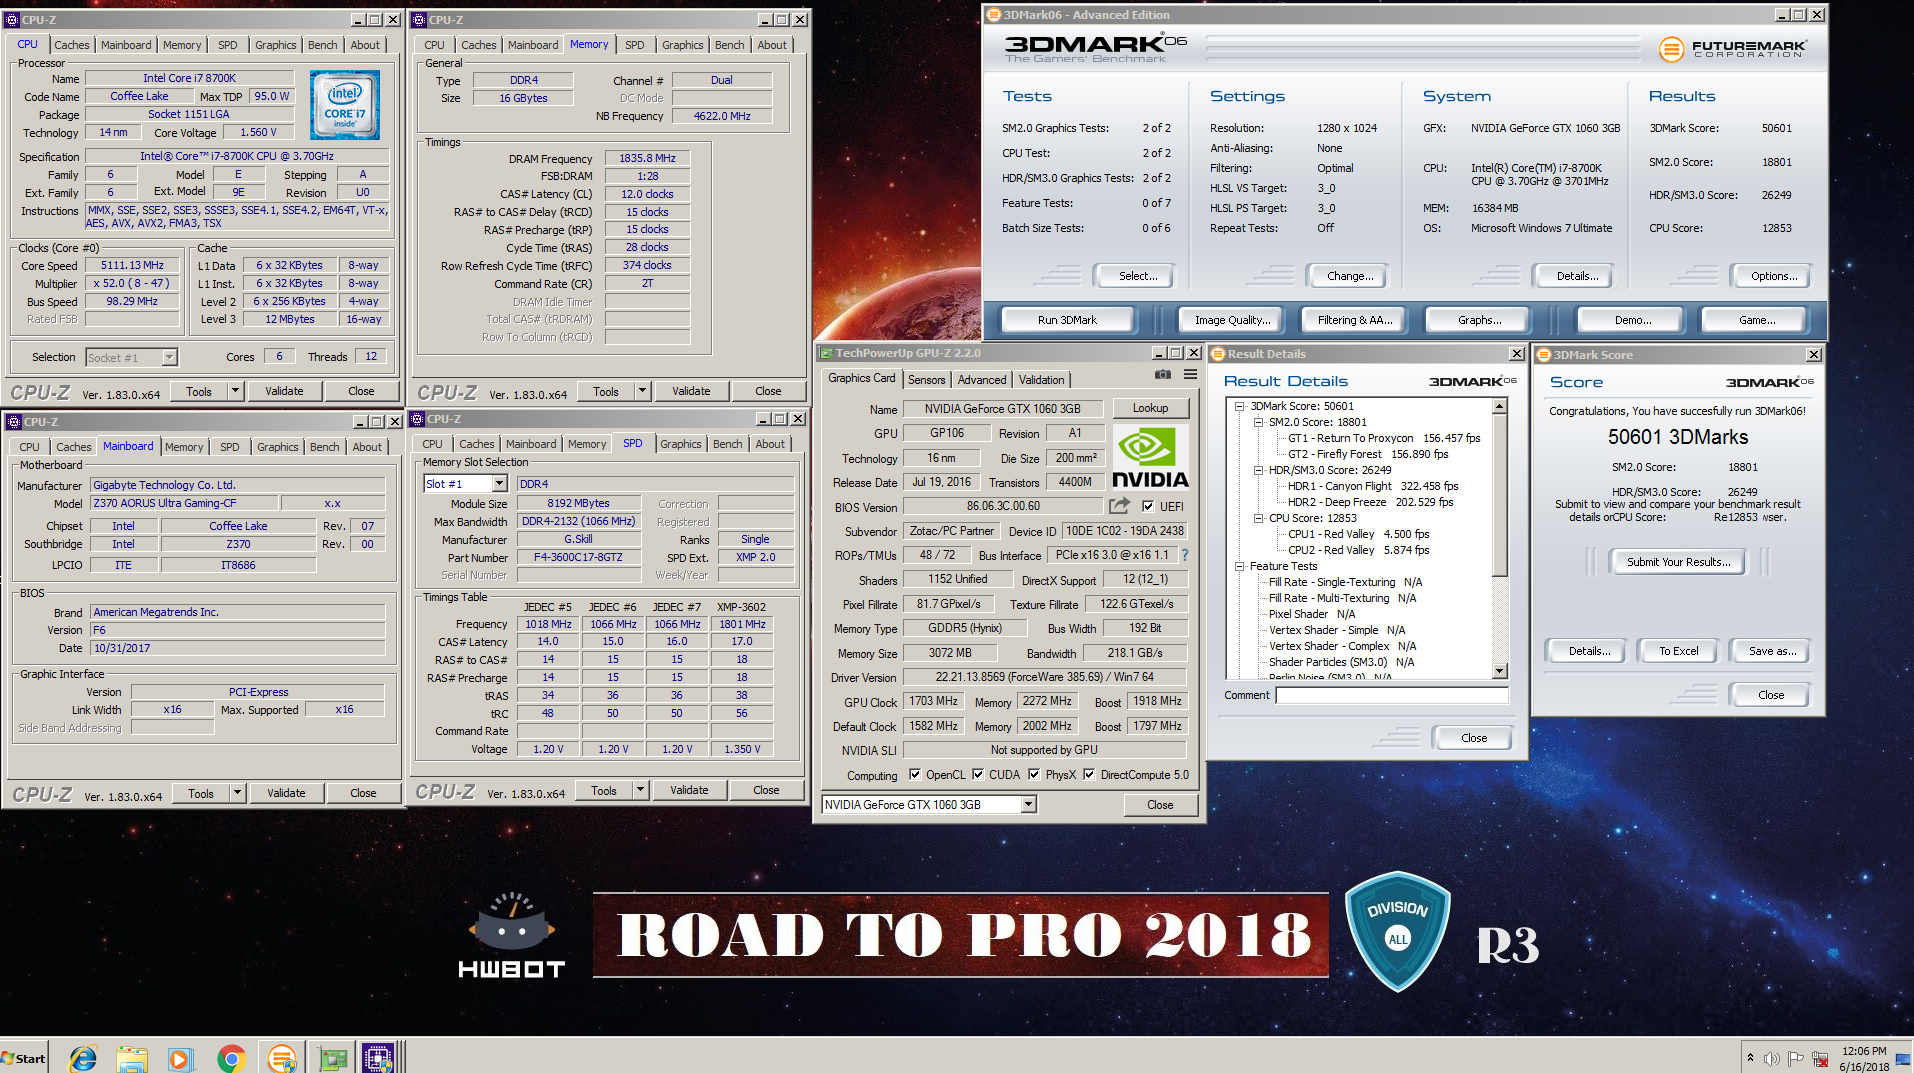Click the 3DMark06 title bar icon

pos(994,15)
